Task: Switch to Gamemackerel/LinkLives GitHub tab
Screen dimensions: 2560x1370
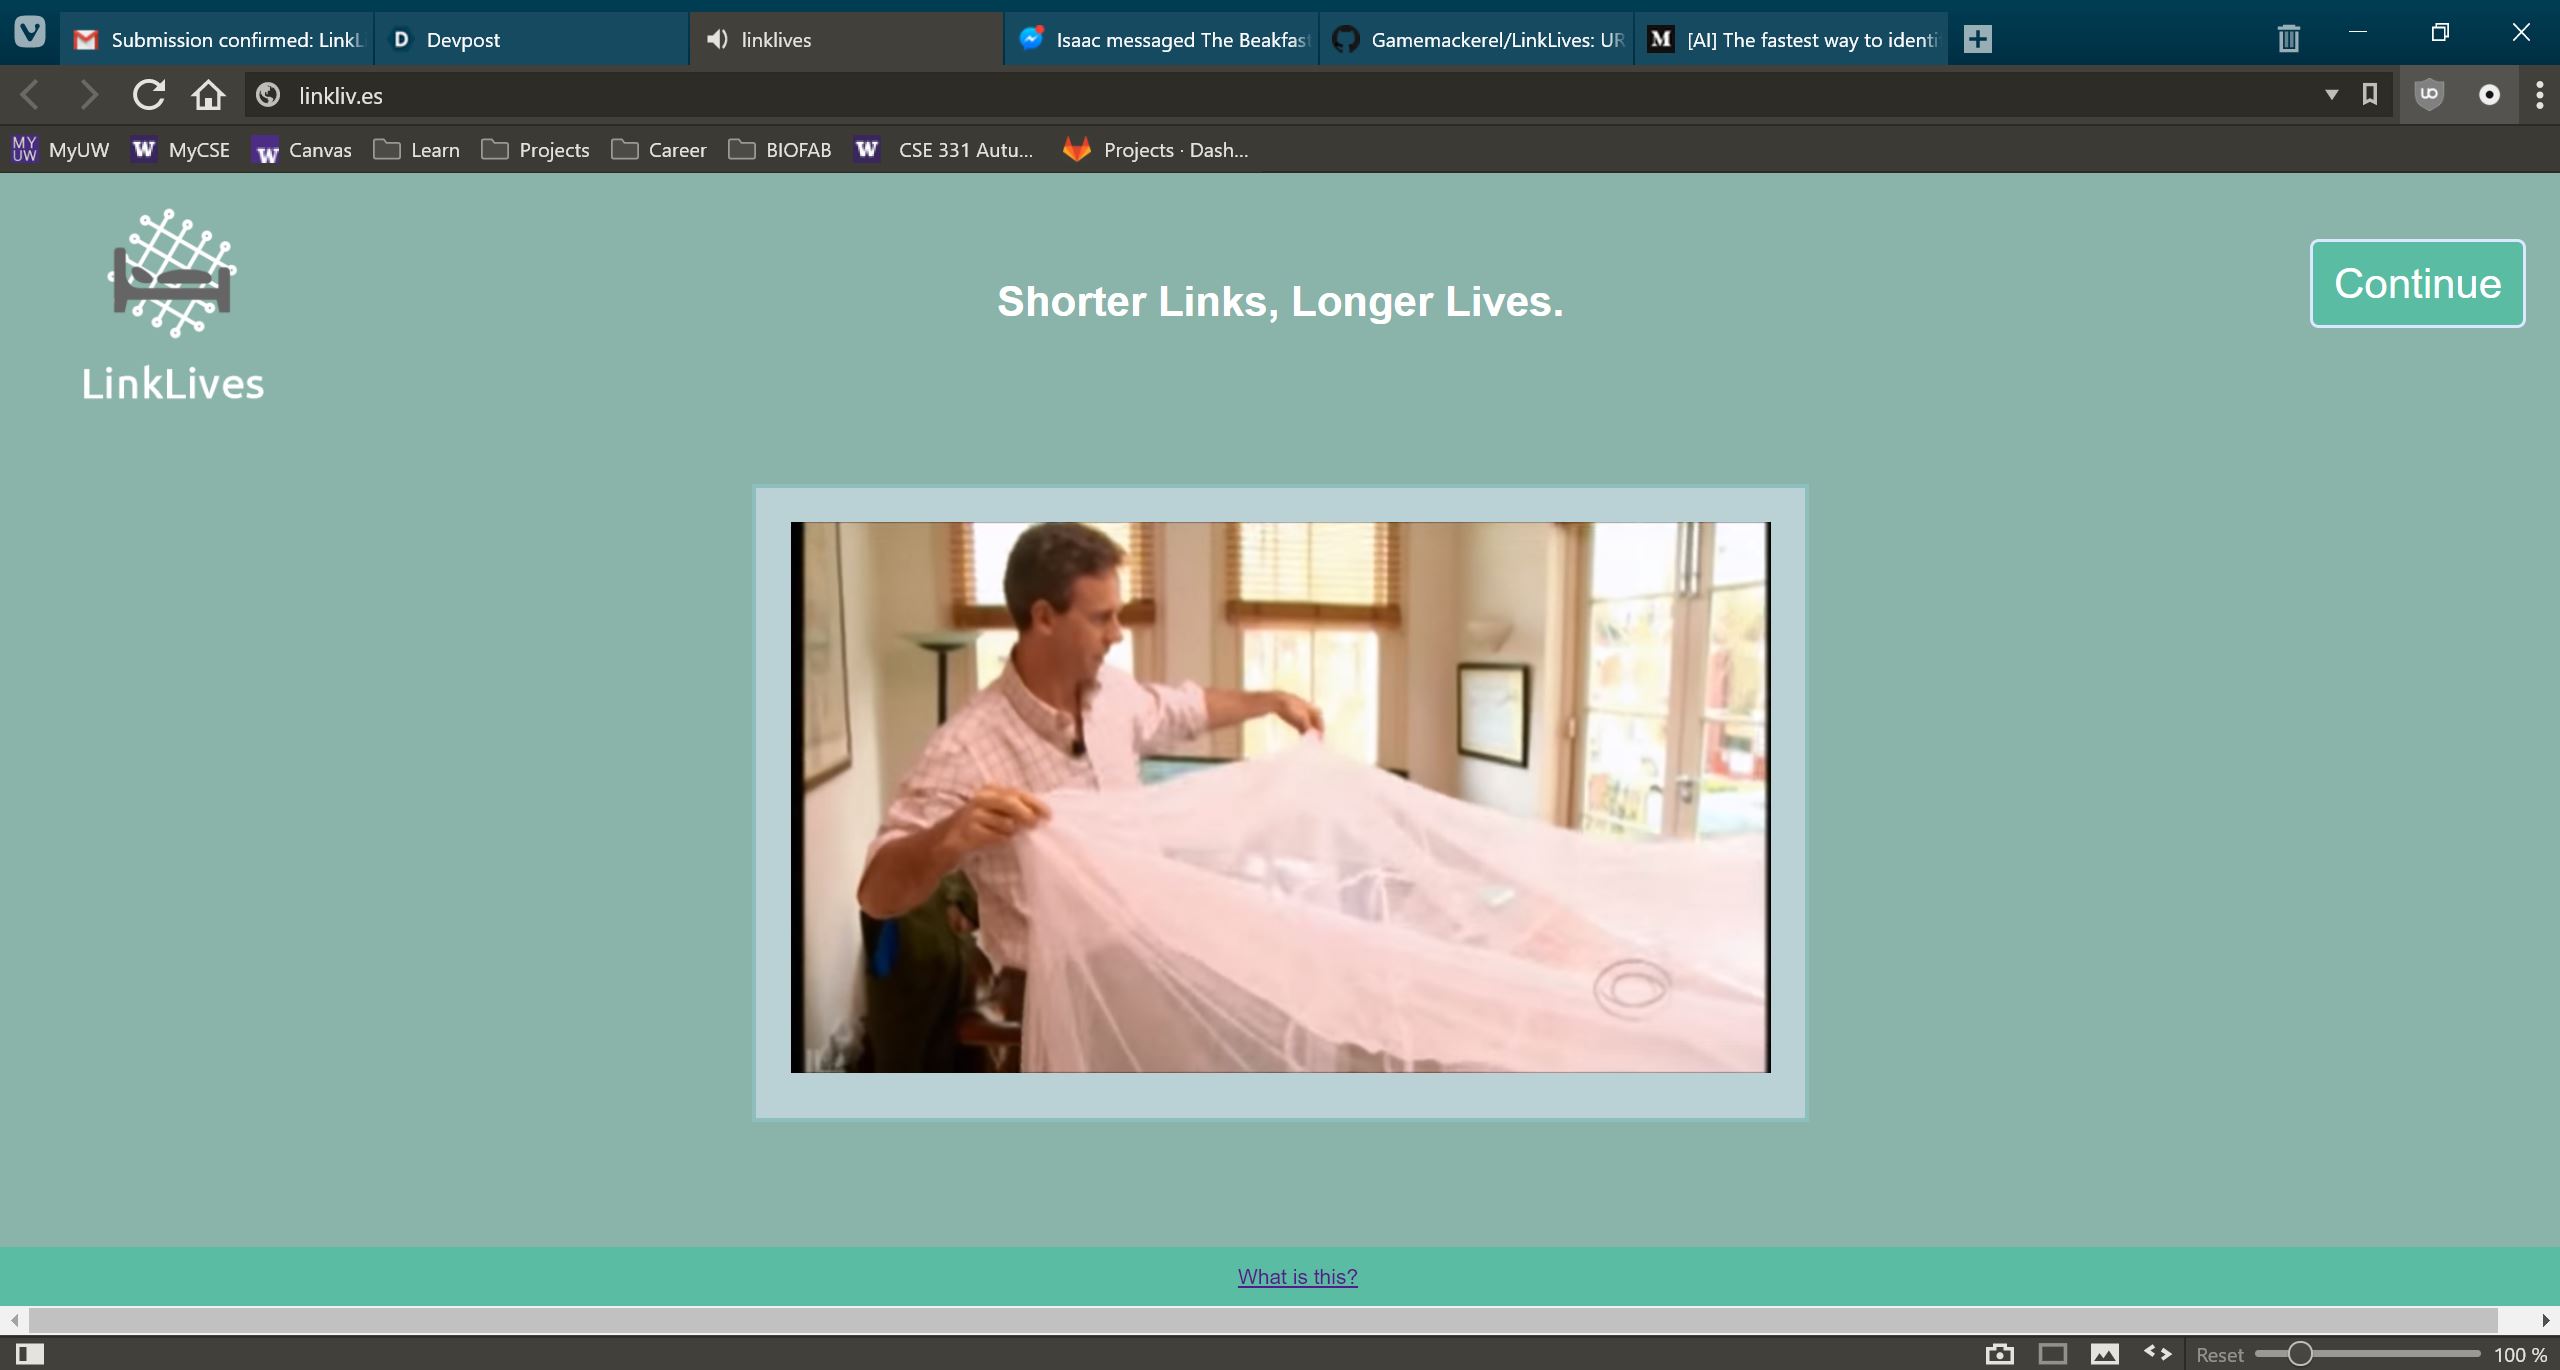Action: [x=1476, y=40]
